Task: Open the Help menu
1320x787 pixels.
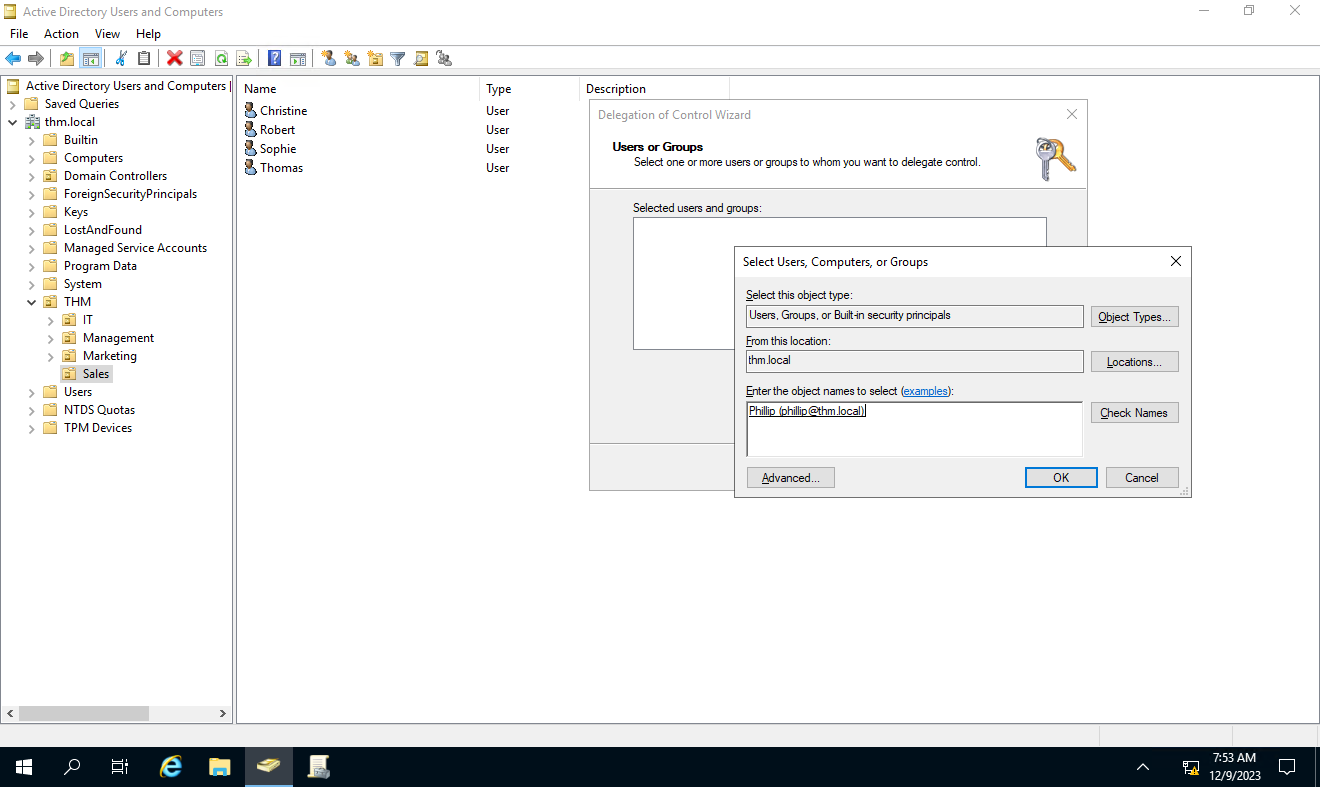Action: (x=148, y=34)
